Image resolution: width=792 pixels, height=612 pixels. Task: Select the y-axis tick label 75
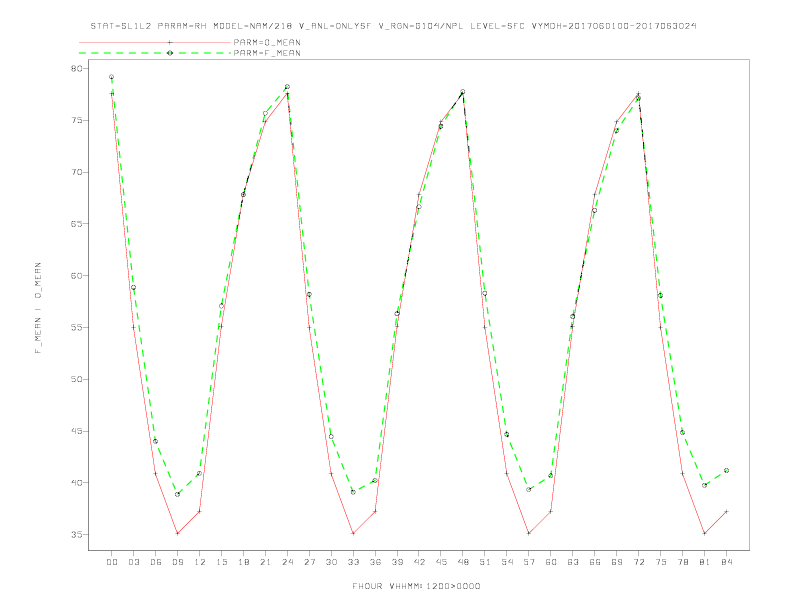(x=77, y=120)
